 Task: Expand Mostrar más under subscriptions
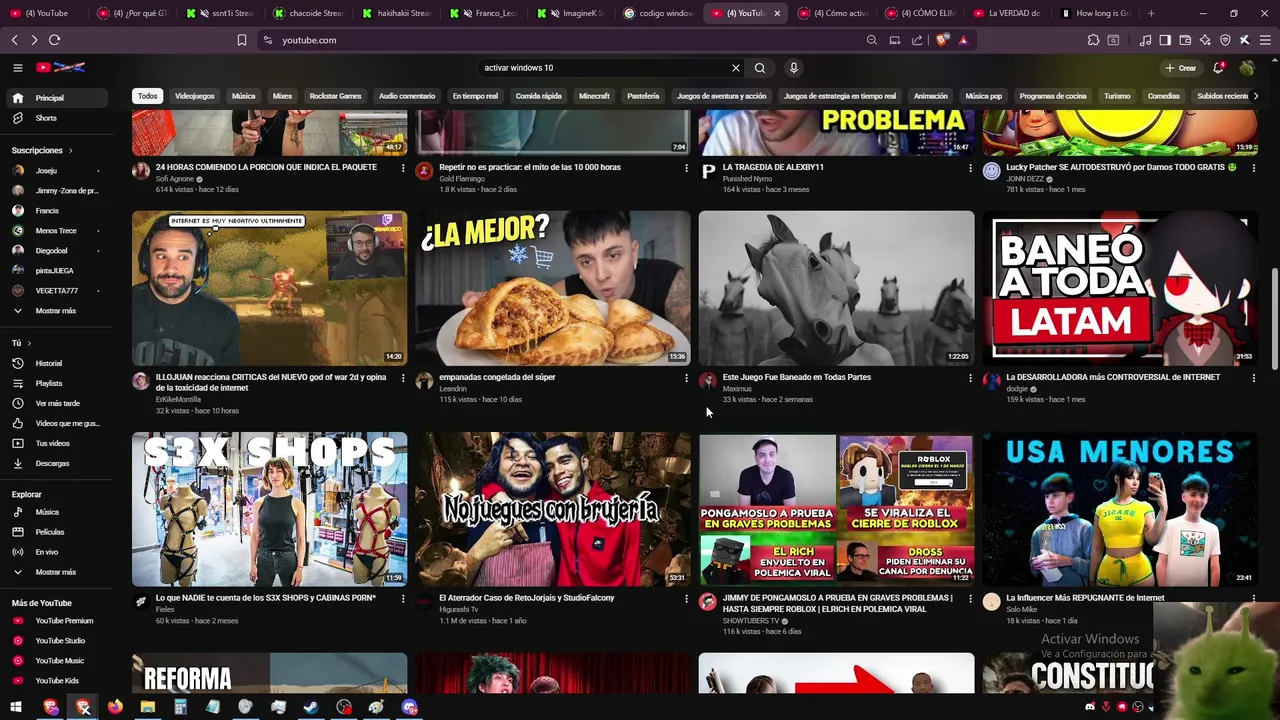pyautogui.click(x=59, y=311)
